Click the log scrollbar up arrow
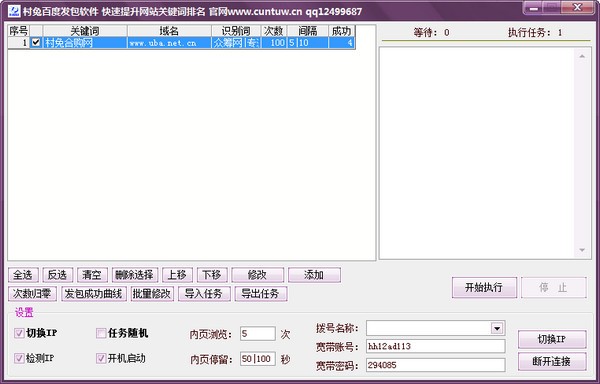The width and height of the screenshot is (600, 384). (582, 56)
